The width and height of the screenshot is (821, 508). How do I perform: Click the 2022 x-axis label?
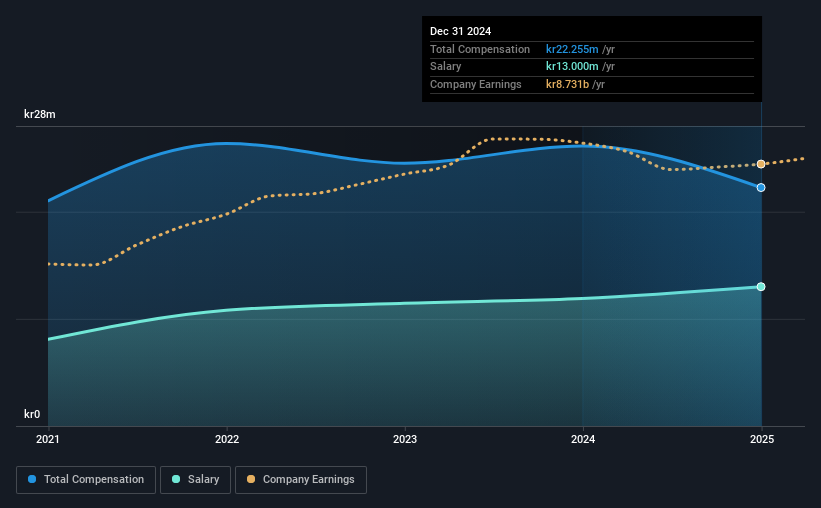pyautogui.click(x=227, y=439)
